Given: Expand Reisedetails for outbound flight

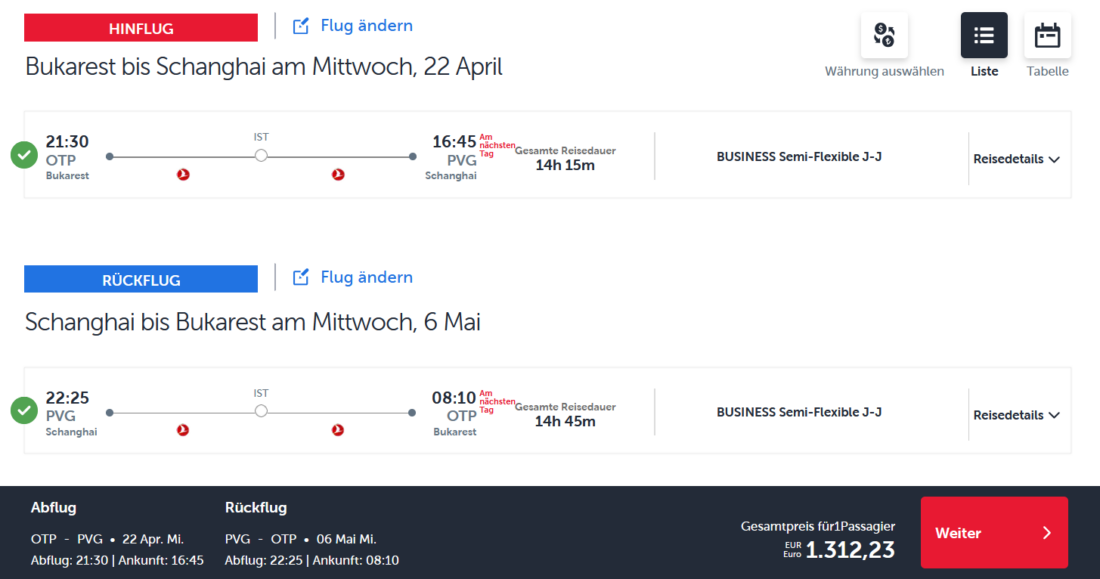Looking at the screenshot, I should click(x=1016, y=159).
